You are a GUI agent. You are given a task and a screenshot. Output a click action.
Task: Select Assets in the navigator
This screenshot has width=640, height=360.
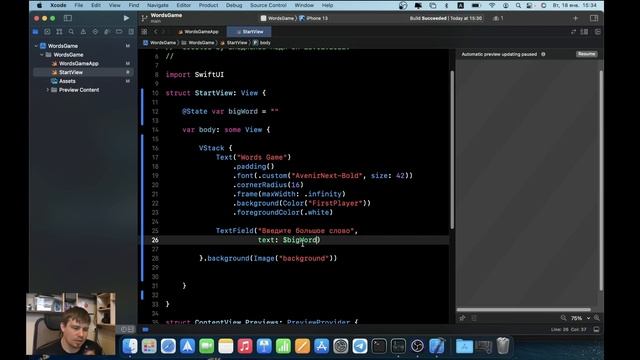click(67, 81)
